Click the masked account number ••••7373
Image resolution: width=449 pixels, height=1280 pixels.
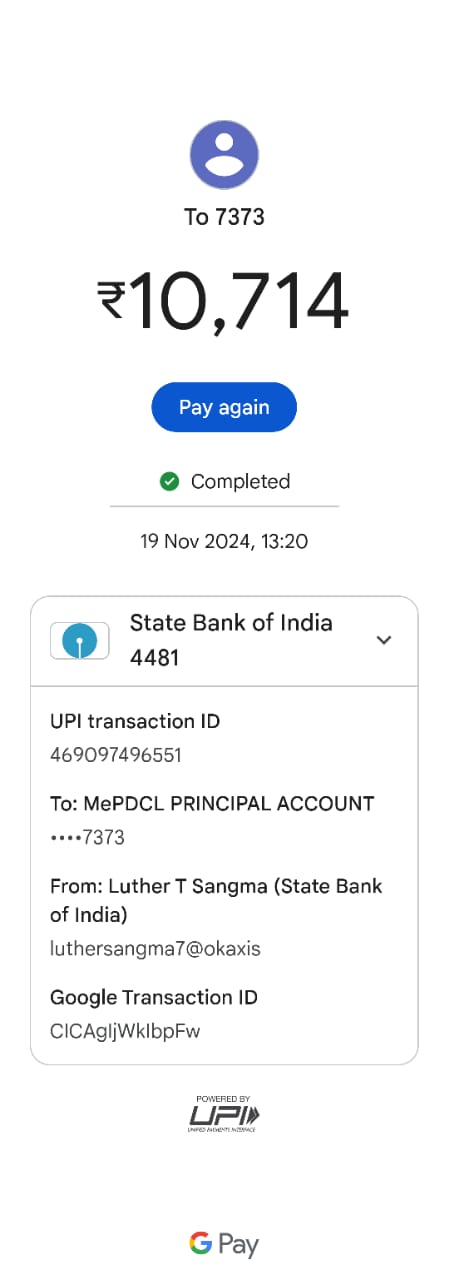(x=87, y=838)
